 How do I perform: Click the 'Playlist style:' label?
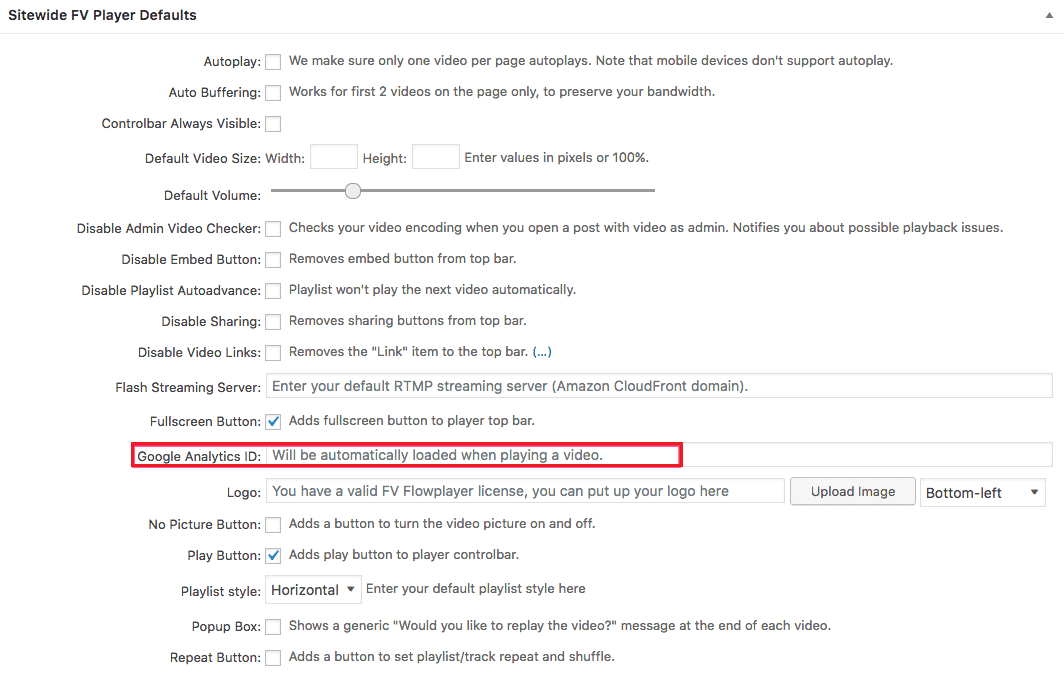click(x=221, y=591)
